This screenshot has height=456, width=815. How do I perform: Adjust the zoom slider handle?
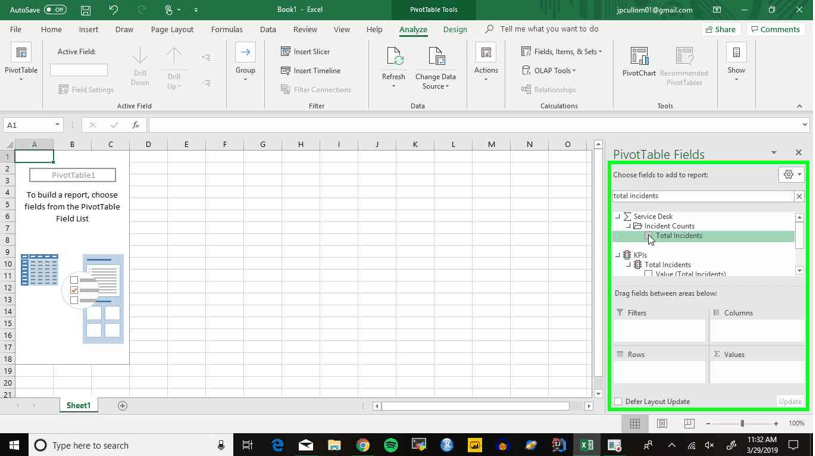[742, 424]
